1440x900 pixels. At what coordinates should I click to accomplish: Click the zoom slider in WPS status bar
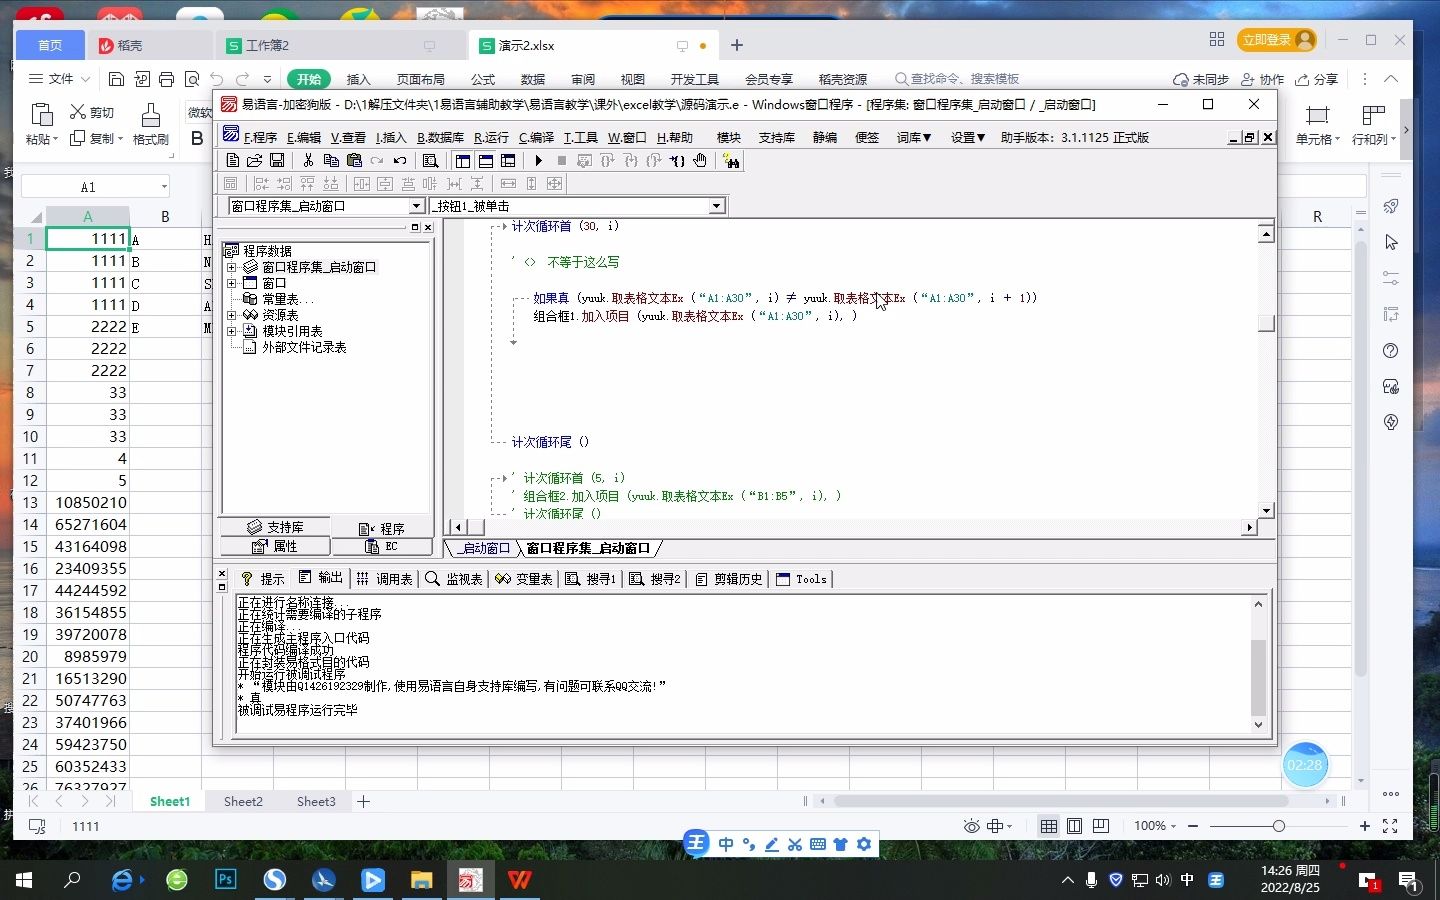click(x=1280, y=826)
